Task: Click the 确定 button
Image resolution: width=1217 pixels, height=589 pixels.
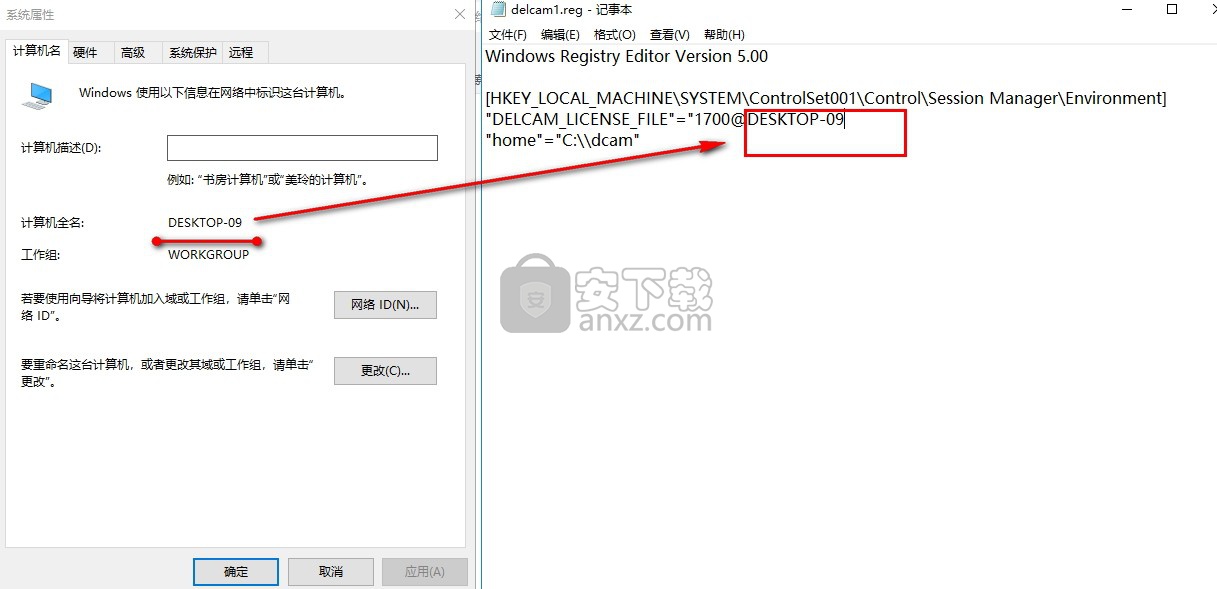Action: pos(235,572)
